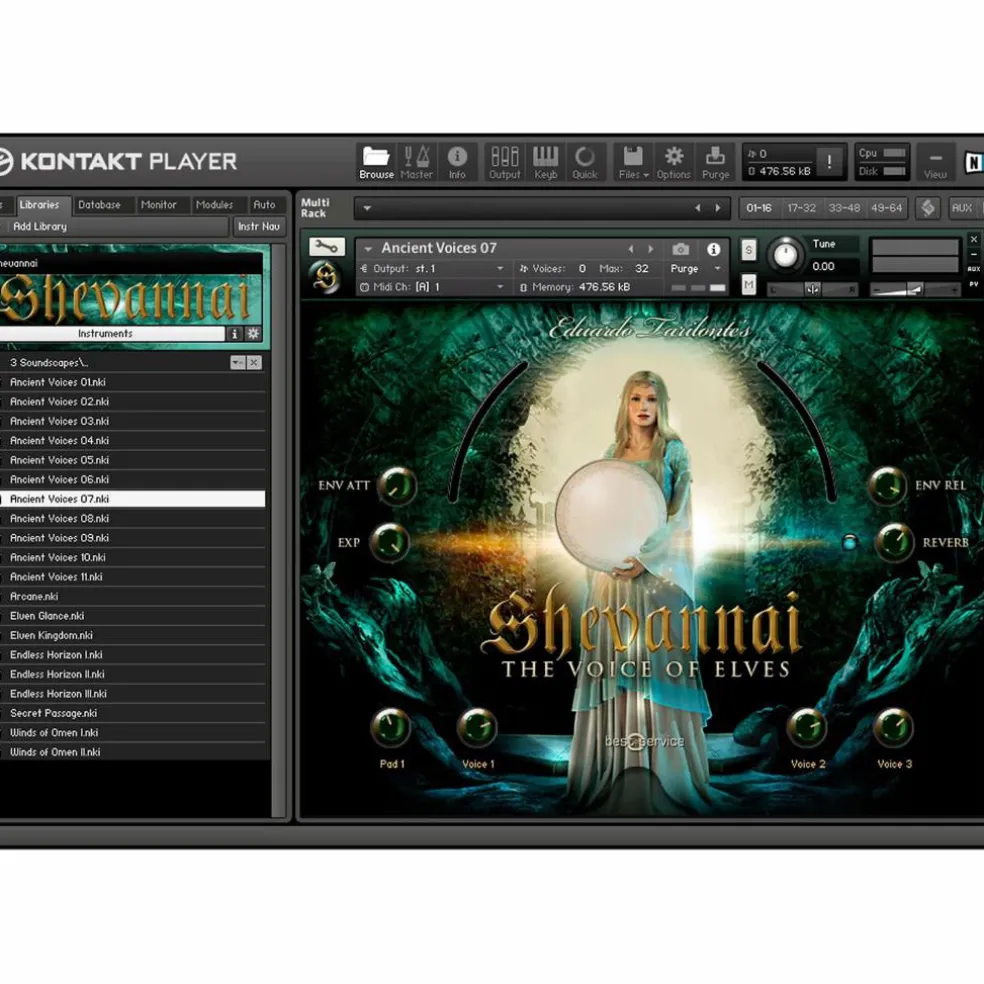
Task: Open the Midi Ch dropdown
Action: [500, 287]
